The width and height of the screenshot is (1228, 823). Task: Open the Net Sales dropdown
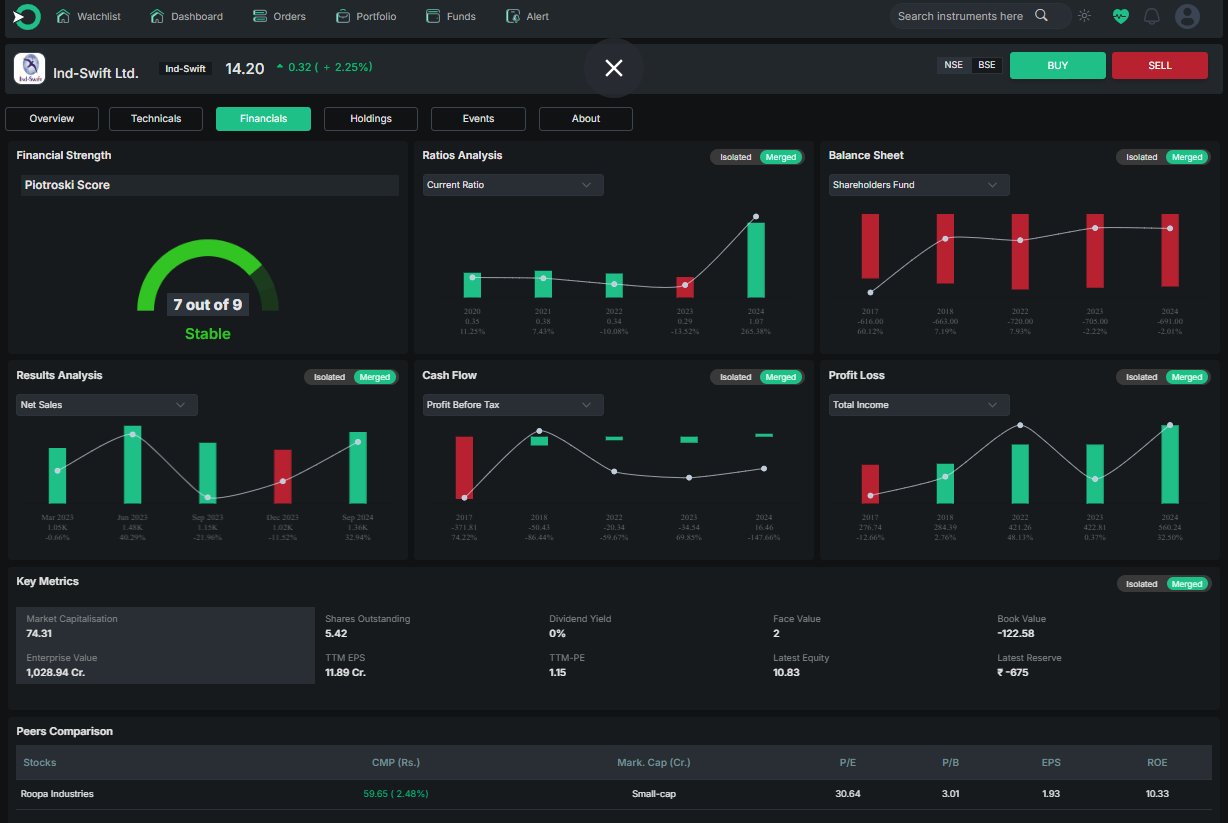[x=107, y=405]
